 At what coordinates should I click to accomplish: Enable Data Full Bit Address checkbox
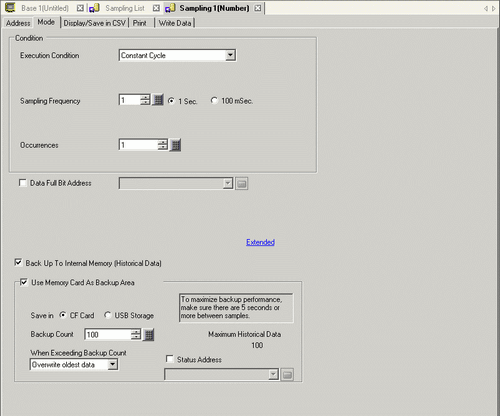pyautogui.click(x=23, y=183)
